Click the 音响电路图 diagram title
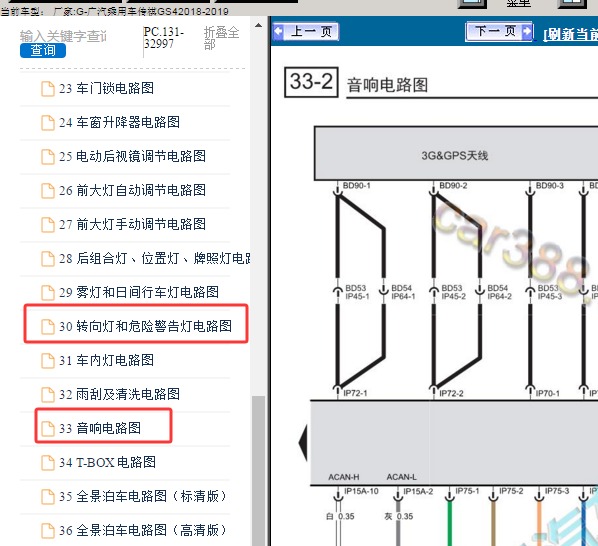Viewport: 598px width, 546px height. [387, 85]
